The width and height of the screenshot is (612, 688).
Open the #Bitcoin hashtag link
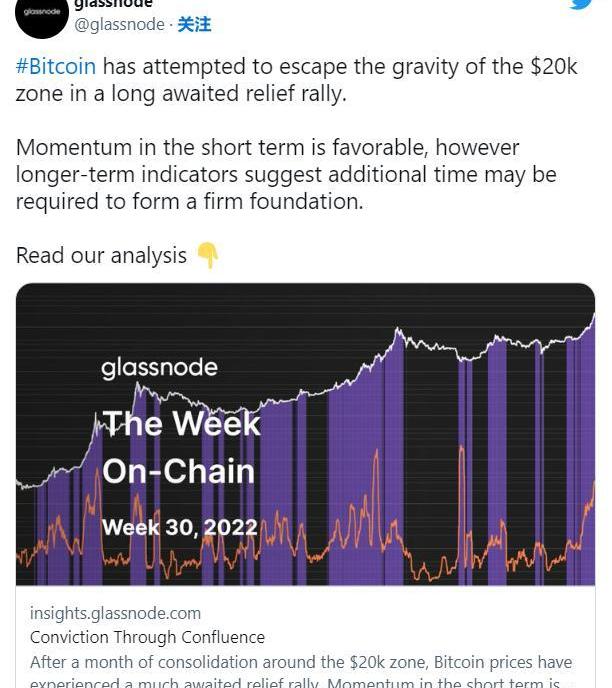[56, 66]
